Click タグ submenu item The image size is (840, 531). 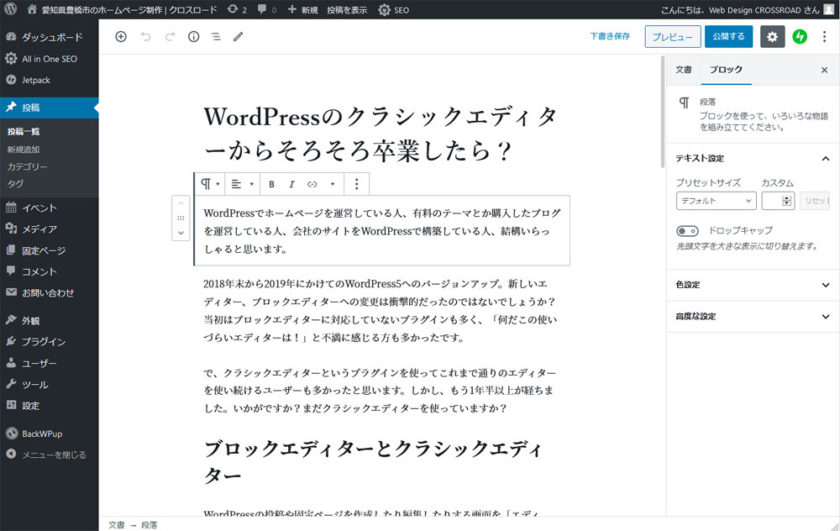pos(15,184)
